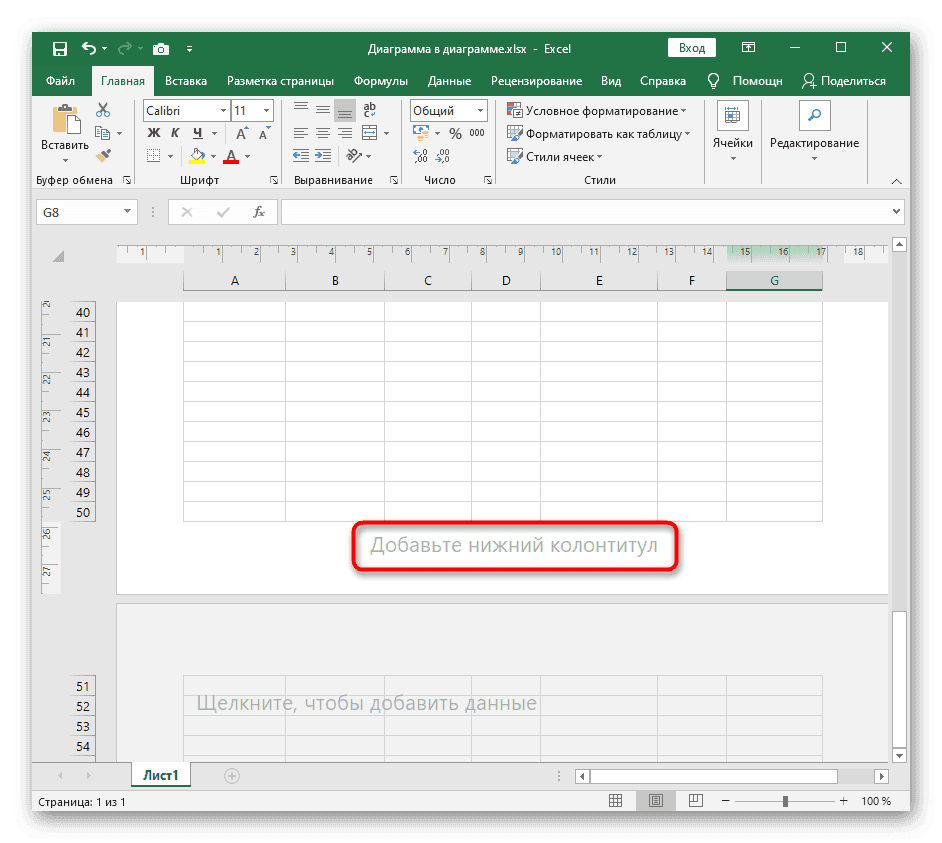Click the add new sheet plus icon
Image resolution: width=942 pixels, height=843 pixels.
[x=232, y=775]
